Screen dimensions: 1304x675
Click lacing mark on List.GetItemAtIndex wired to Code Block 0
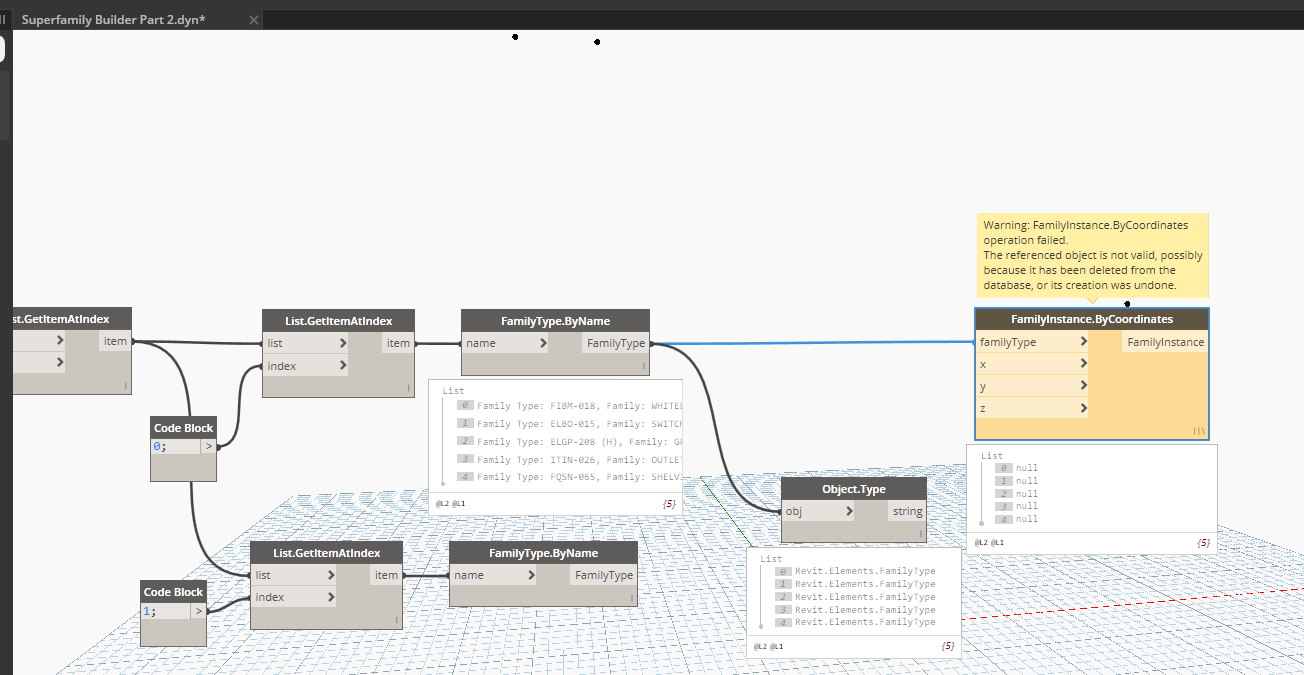[x=407, y=388]
